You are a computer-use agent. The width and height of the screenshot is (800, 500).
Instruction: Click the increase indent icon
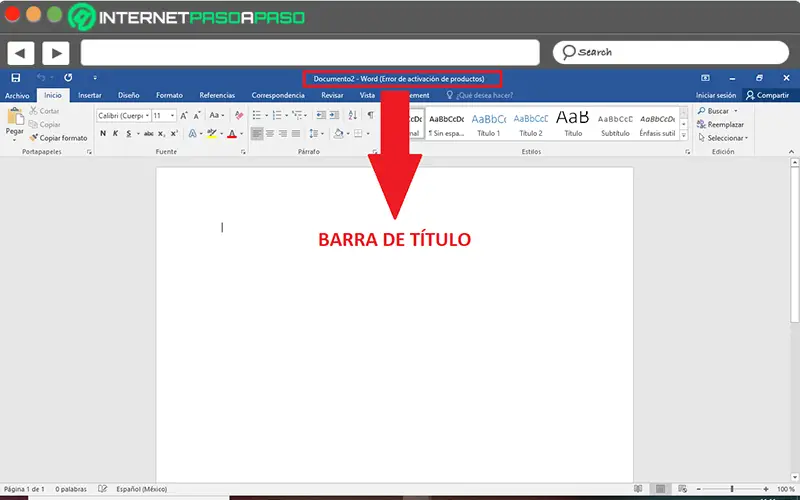[334, 115]
